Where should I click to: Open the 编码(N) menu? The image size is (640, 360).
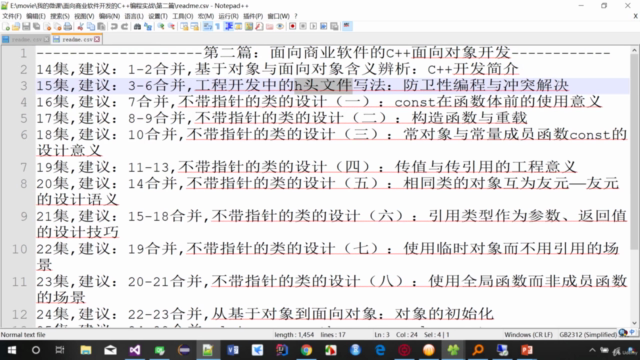click(x=109, y=16)
